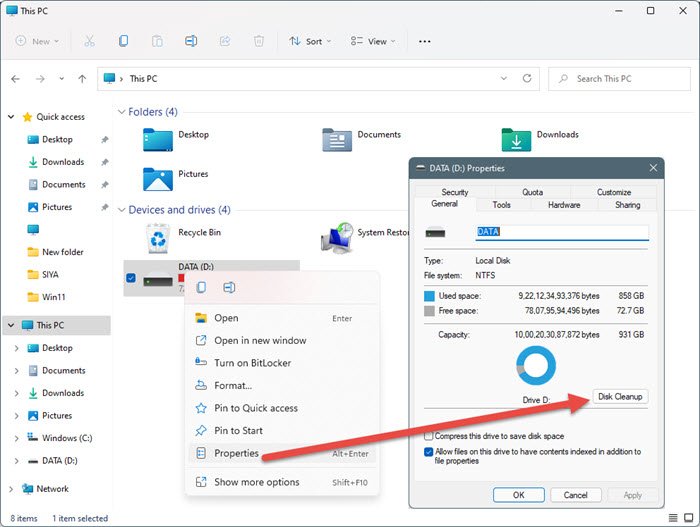
Task: Uncheck the DATA (D:) drive selection checkbox
Action: (x=132, y=278)
